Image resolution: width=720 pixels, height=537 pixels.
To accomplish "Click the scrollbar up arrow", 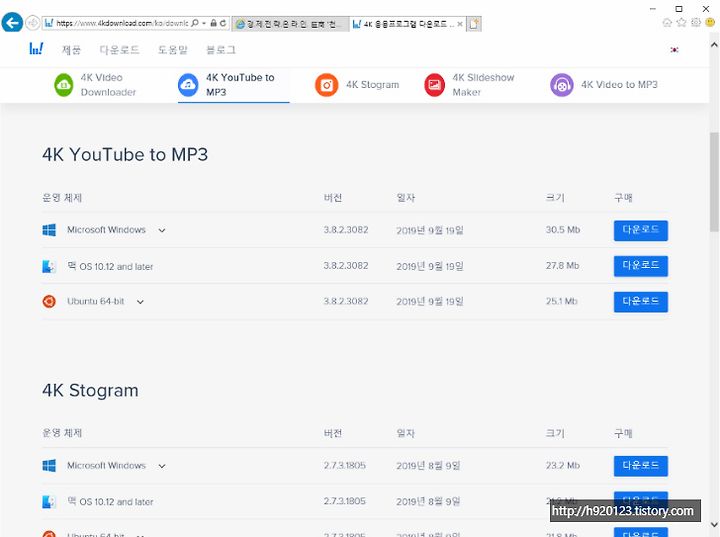I will pos(714,45).
